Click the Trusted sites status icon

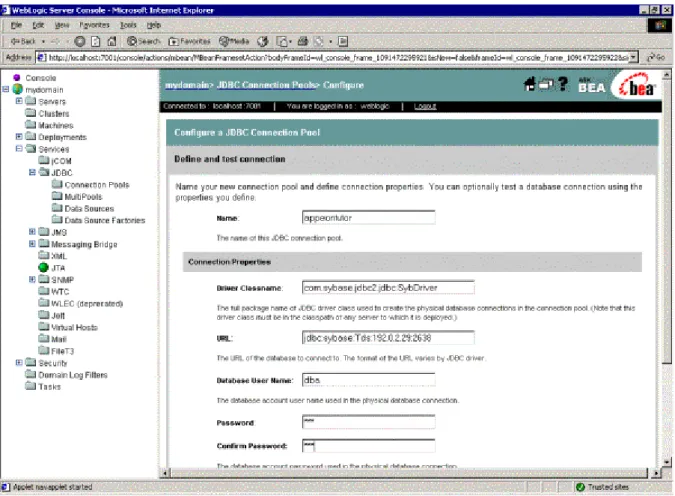(x=580, y=487)
